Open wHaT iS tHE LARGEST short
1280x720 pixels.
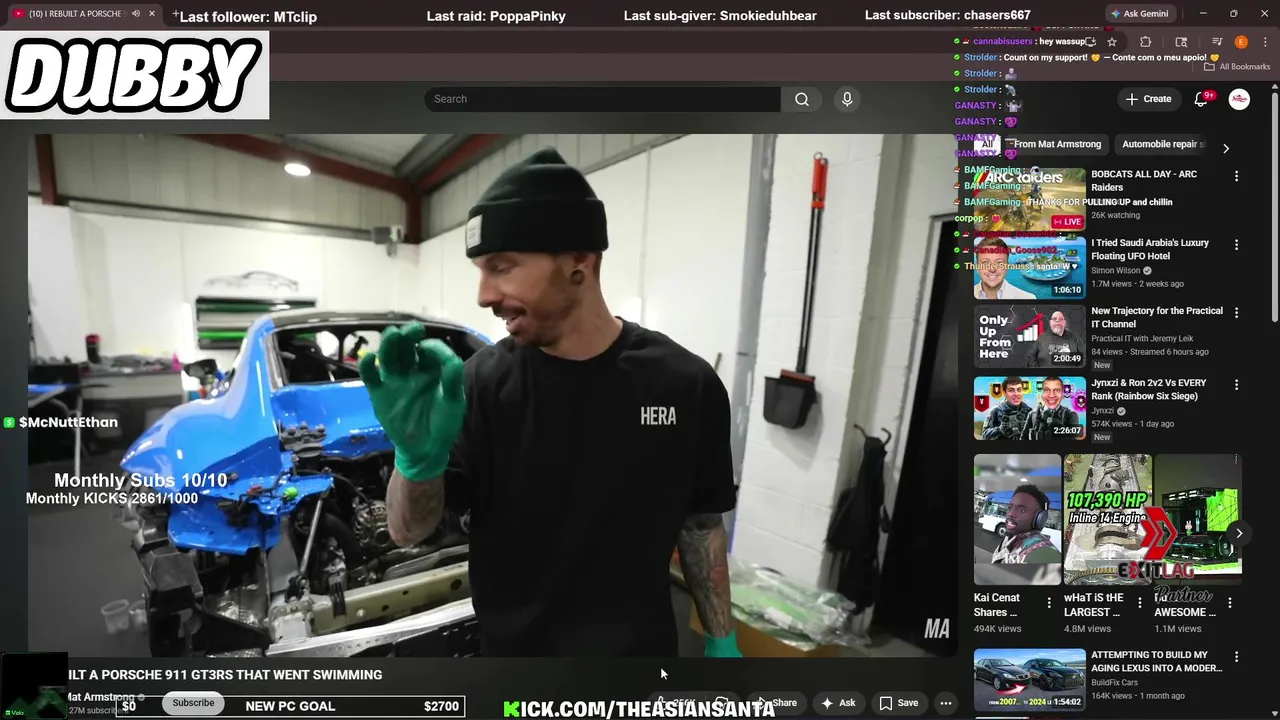pos(1107,520)
